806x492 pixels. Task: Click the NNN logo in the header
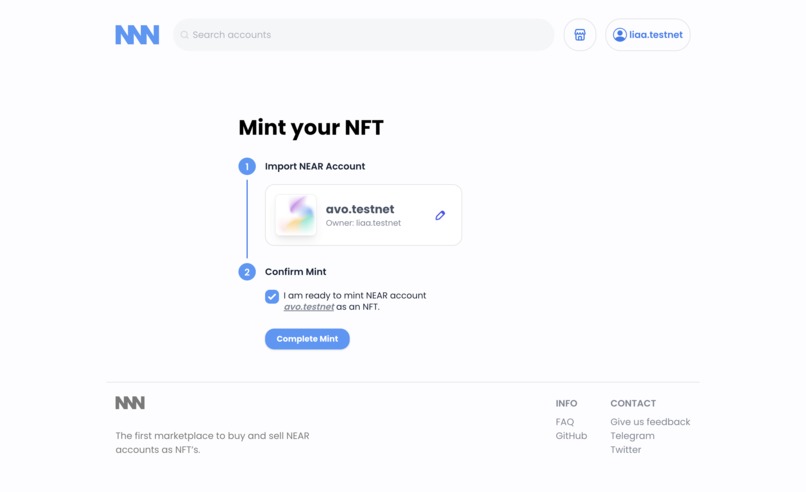137,35
